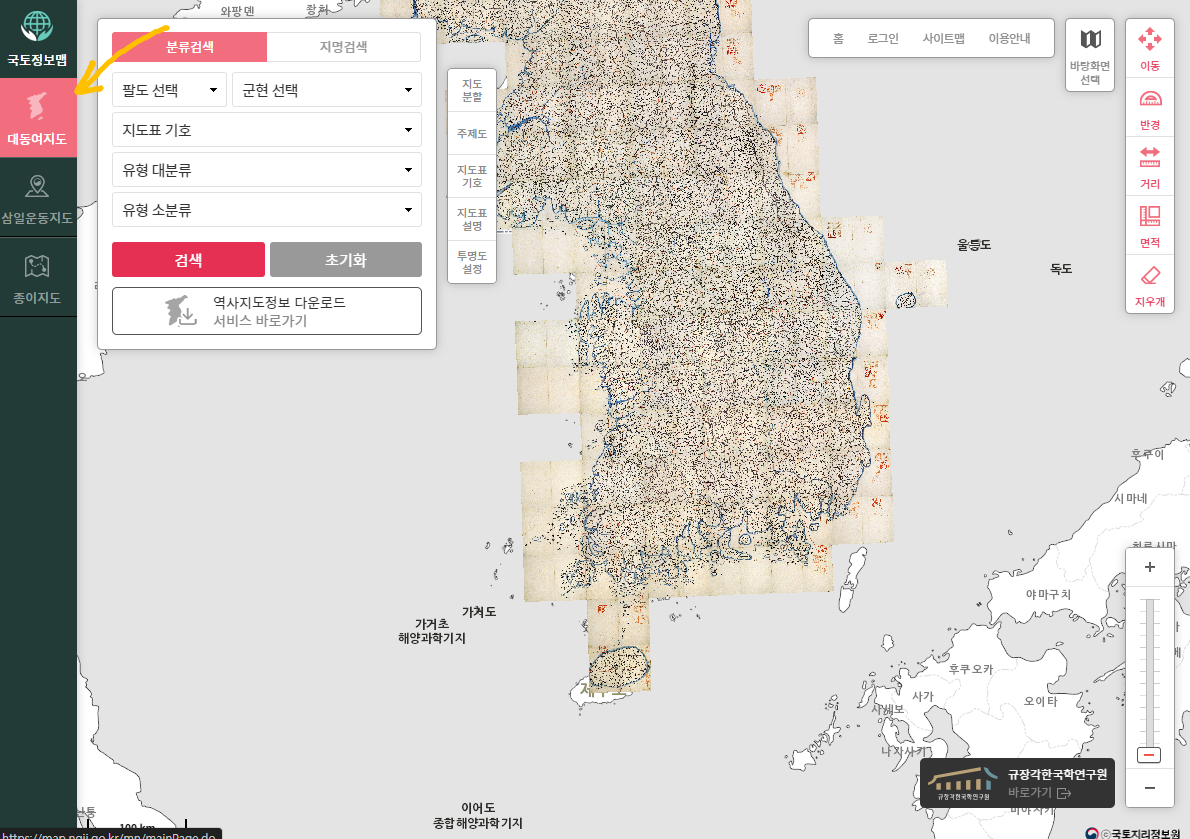This screenshot has height=839, width=1190.
Task: Click the 오이타 label on the map
Action: pos(1040,701)
